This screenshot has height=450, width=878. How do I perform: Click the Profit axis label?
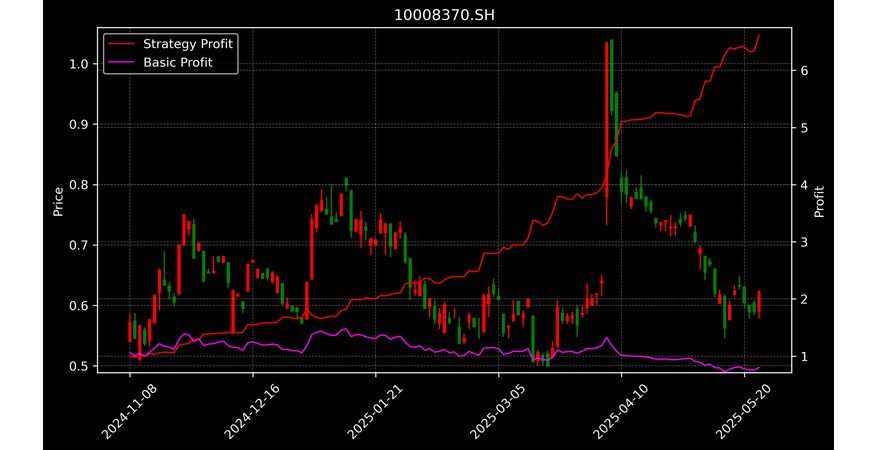(819, 201)
